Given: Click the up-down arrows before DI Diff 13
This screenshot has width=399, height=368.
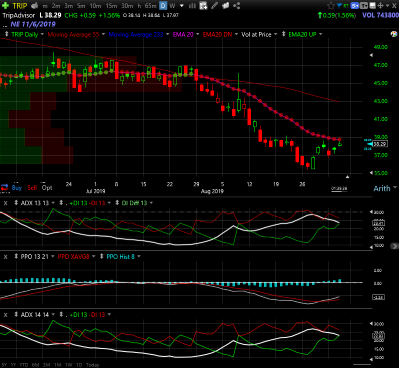Looking at the screenshot, I should 117,203.
